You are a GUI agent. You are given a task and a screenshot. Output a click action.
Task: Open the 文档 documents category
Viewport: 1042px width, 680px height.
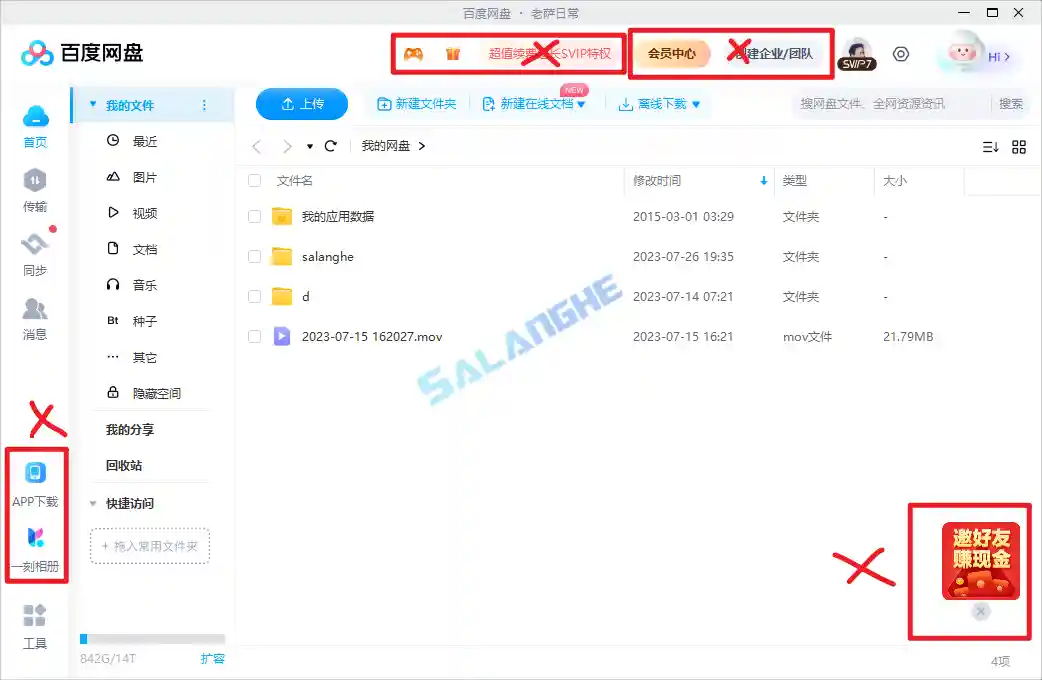[x=145, y=249]
